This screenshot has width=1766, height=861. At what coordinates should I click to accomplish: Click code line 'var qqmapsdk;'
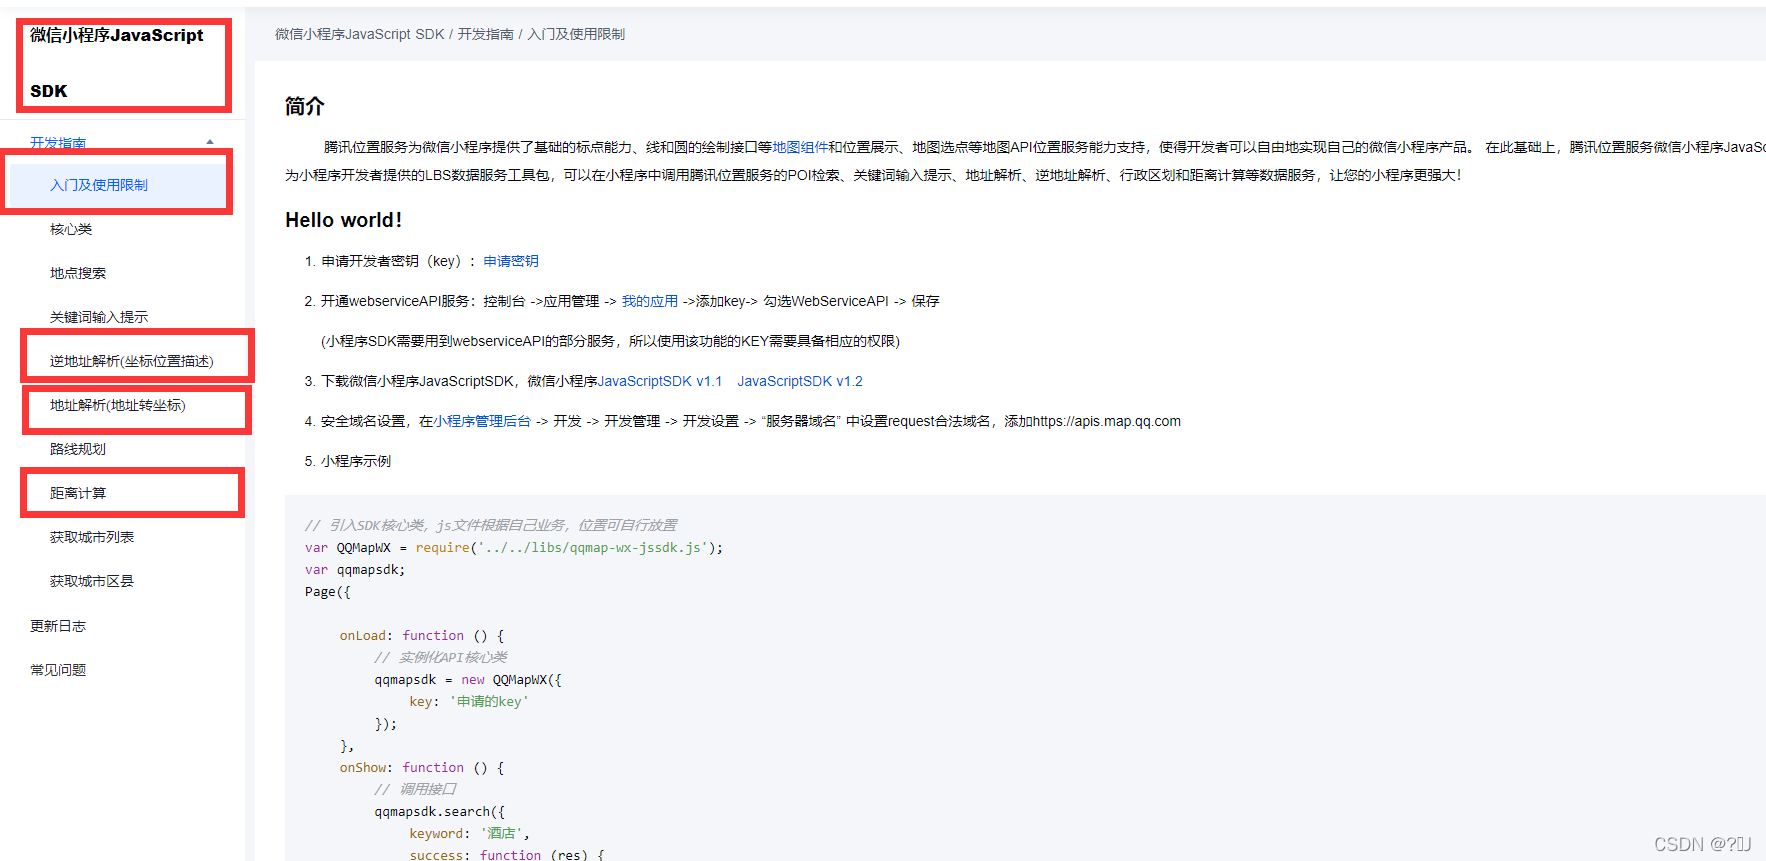coord(355,569)
